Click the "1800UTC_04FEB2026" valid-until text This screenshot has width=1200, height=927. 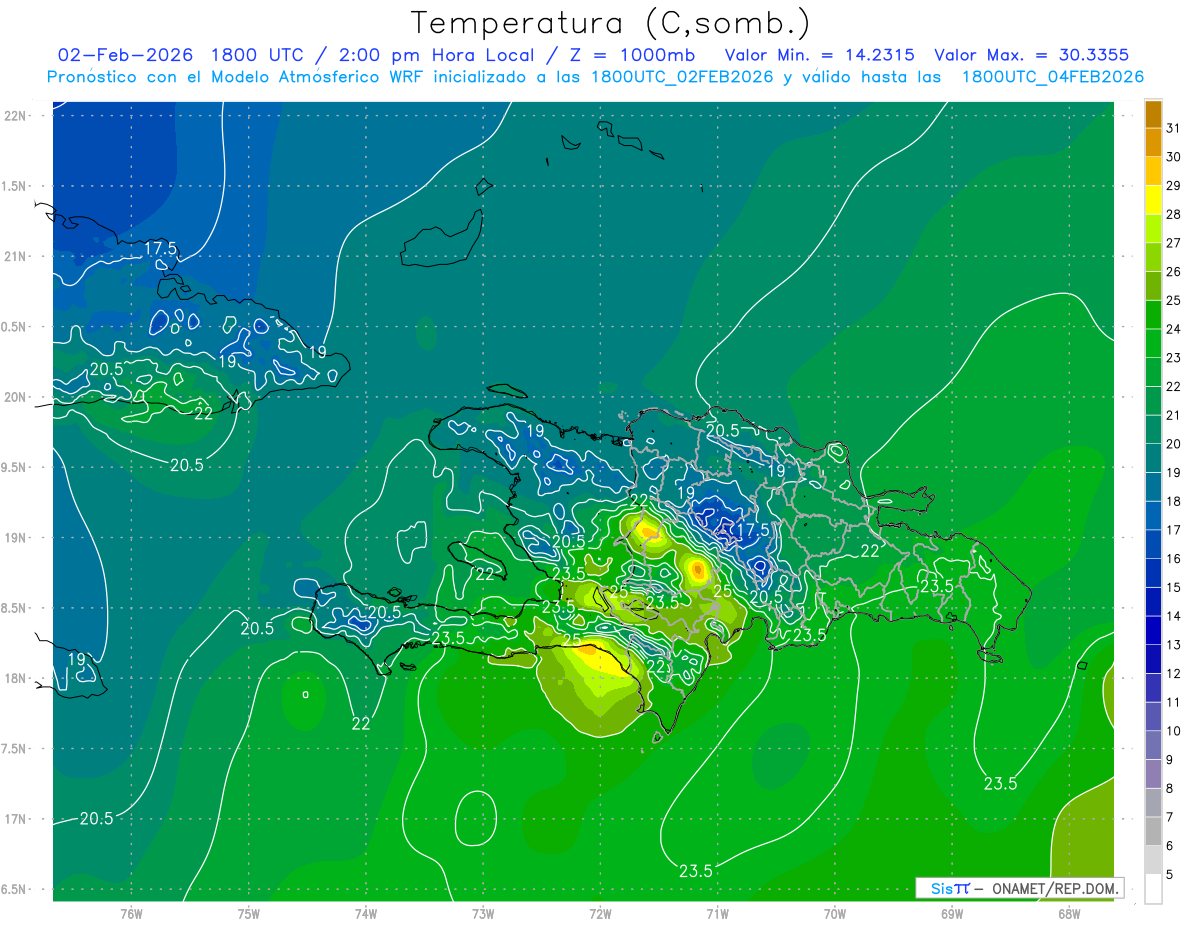(x=1053, y=77)
